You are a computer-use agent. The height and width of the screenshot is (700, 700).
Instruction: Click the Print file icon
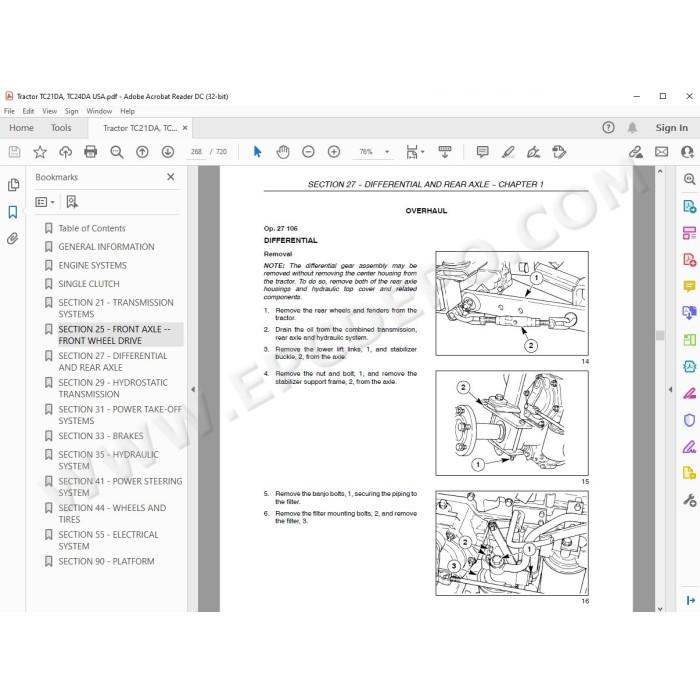coord(91,152)
